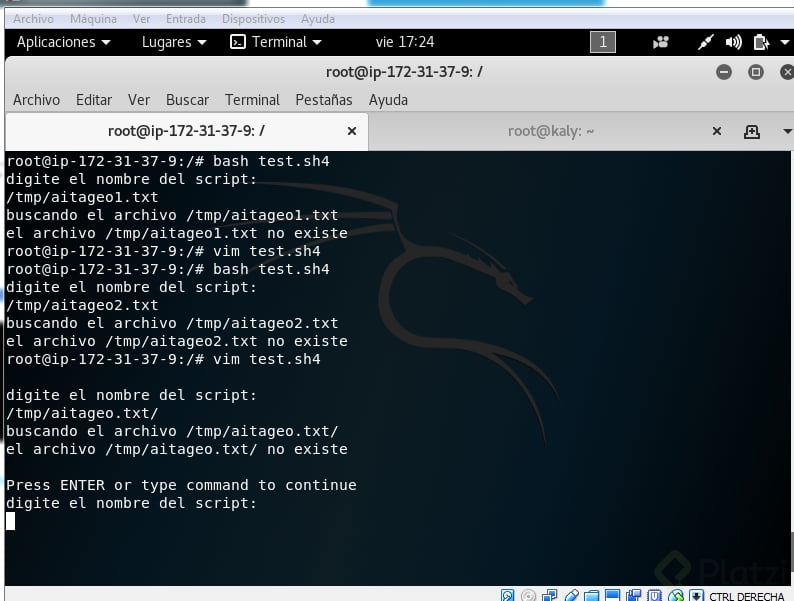The image size is (794, 601).
Task: Select the root@ip-172-31-37-9 tab
Action: click(x=186, y=132)
